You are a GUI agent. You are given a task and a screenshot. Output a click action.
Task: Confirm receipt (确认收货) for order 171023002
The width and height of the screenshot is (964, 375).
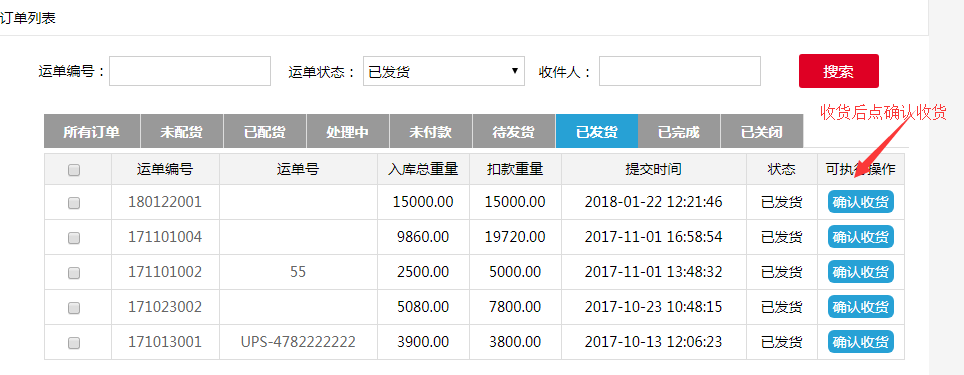861,307
